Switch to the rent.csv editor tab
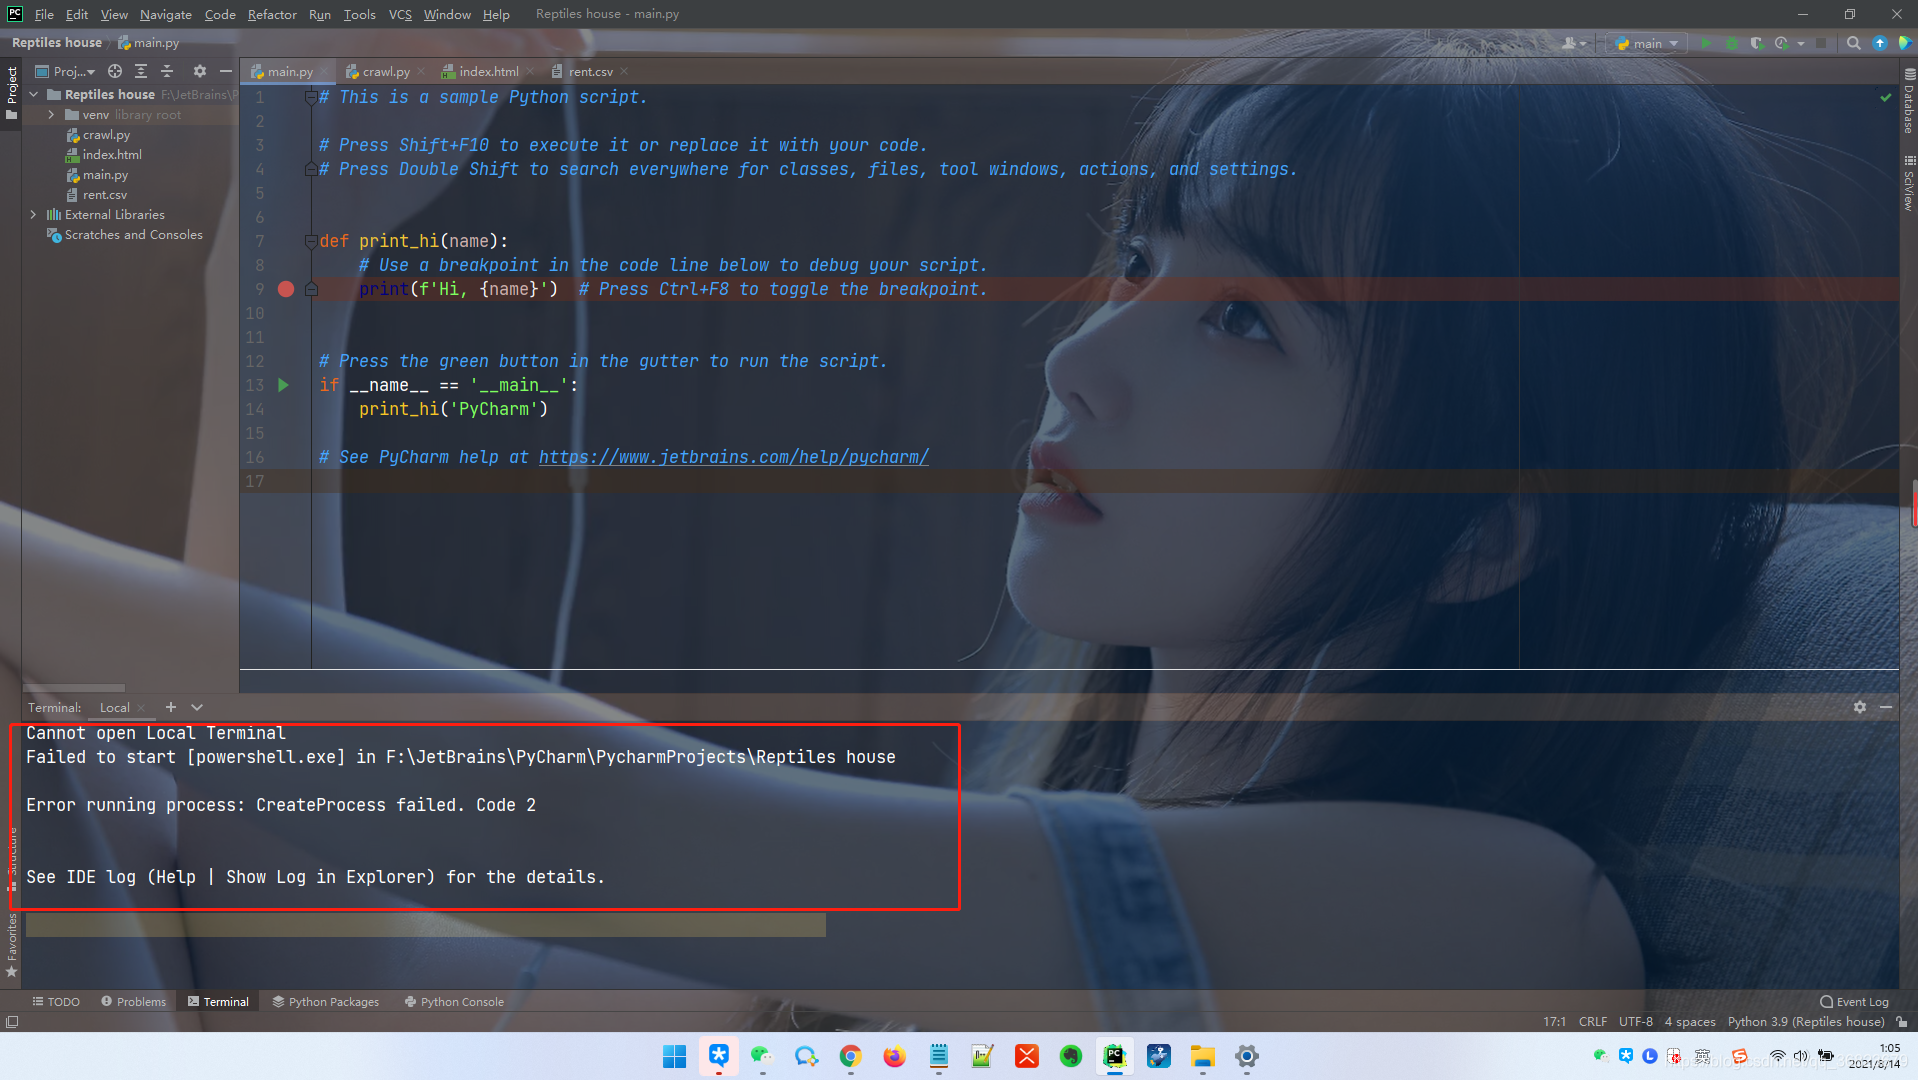 pyautogui.click(x=590, y=71)
